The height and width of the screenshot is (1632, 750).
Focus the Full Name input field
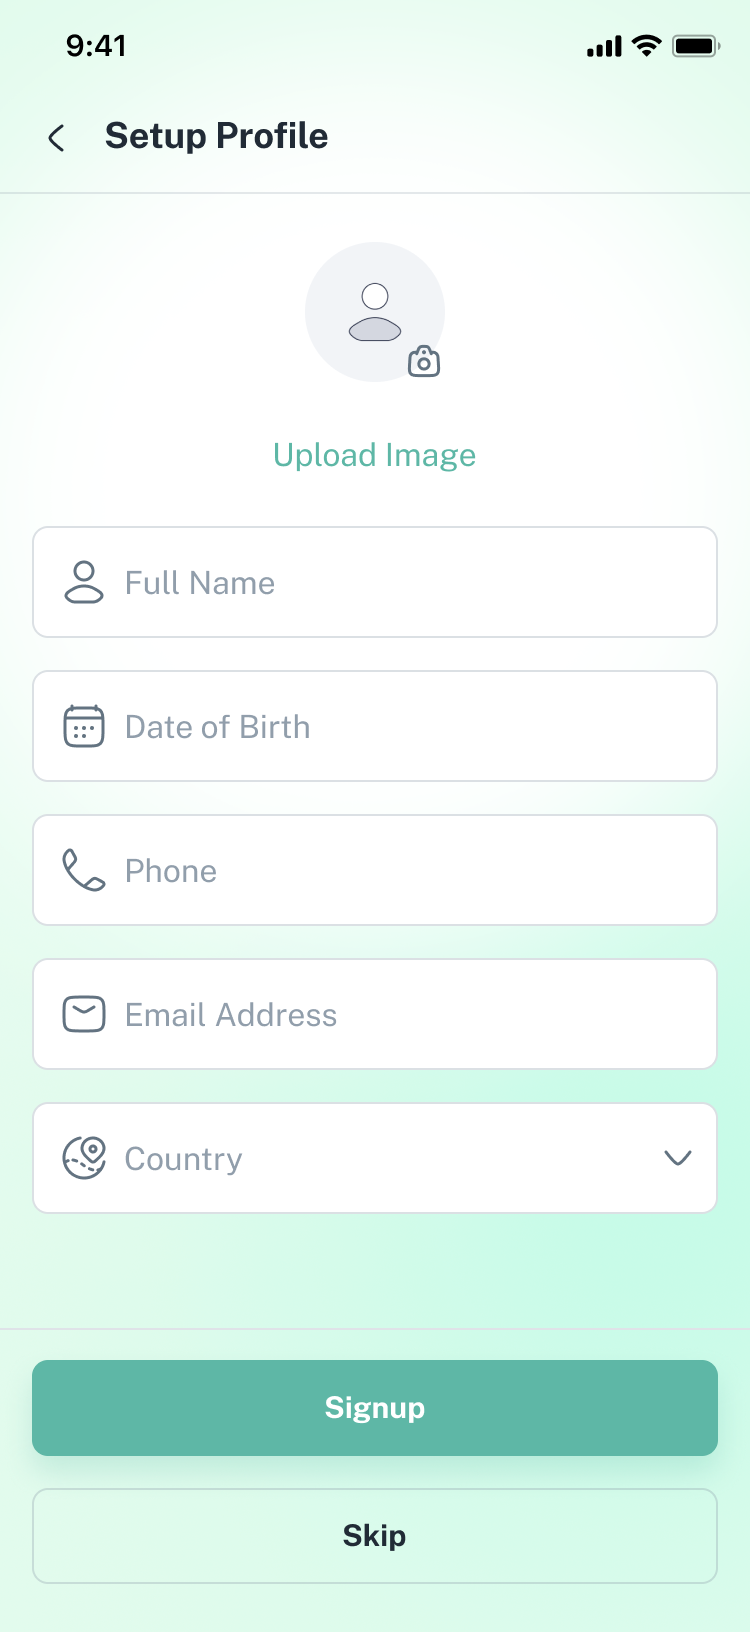tap(400, 582)
